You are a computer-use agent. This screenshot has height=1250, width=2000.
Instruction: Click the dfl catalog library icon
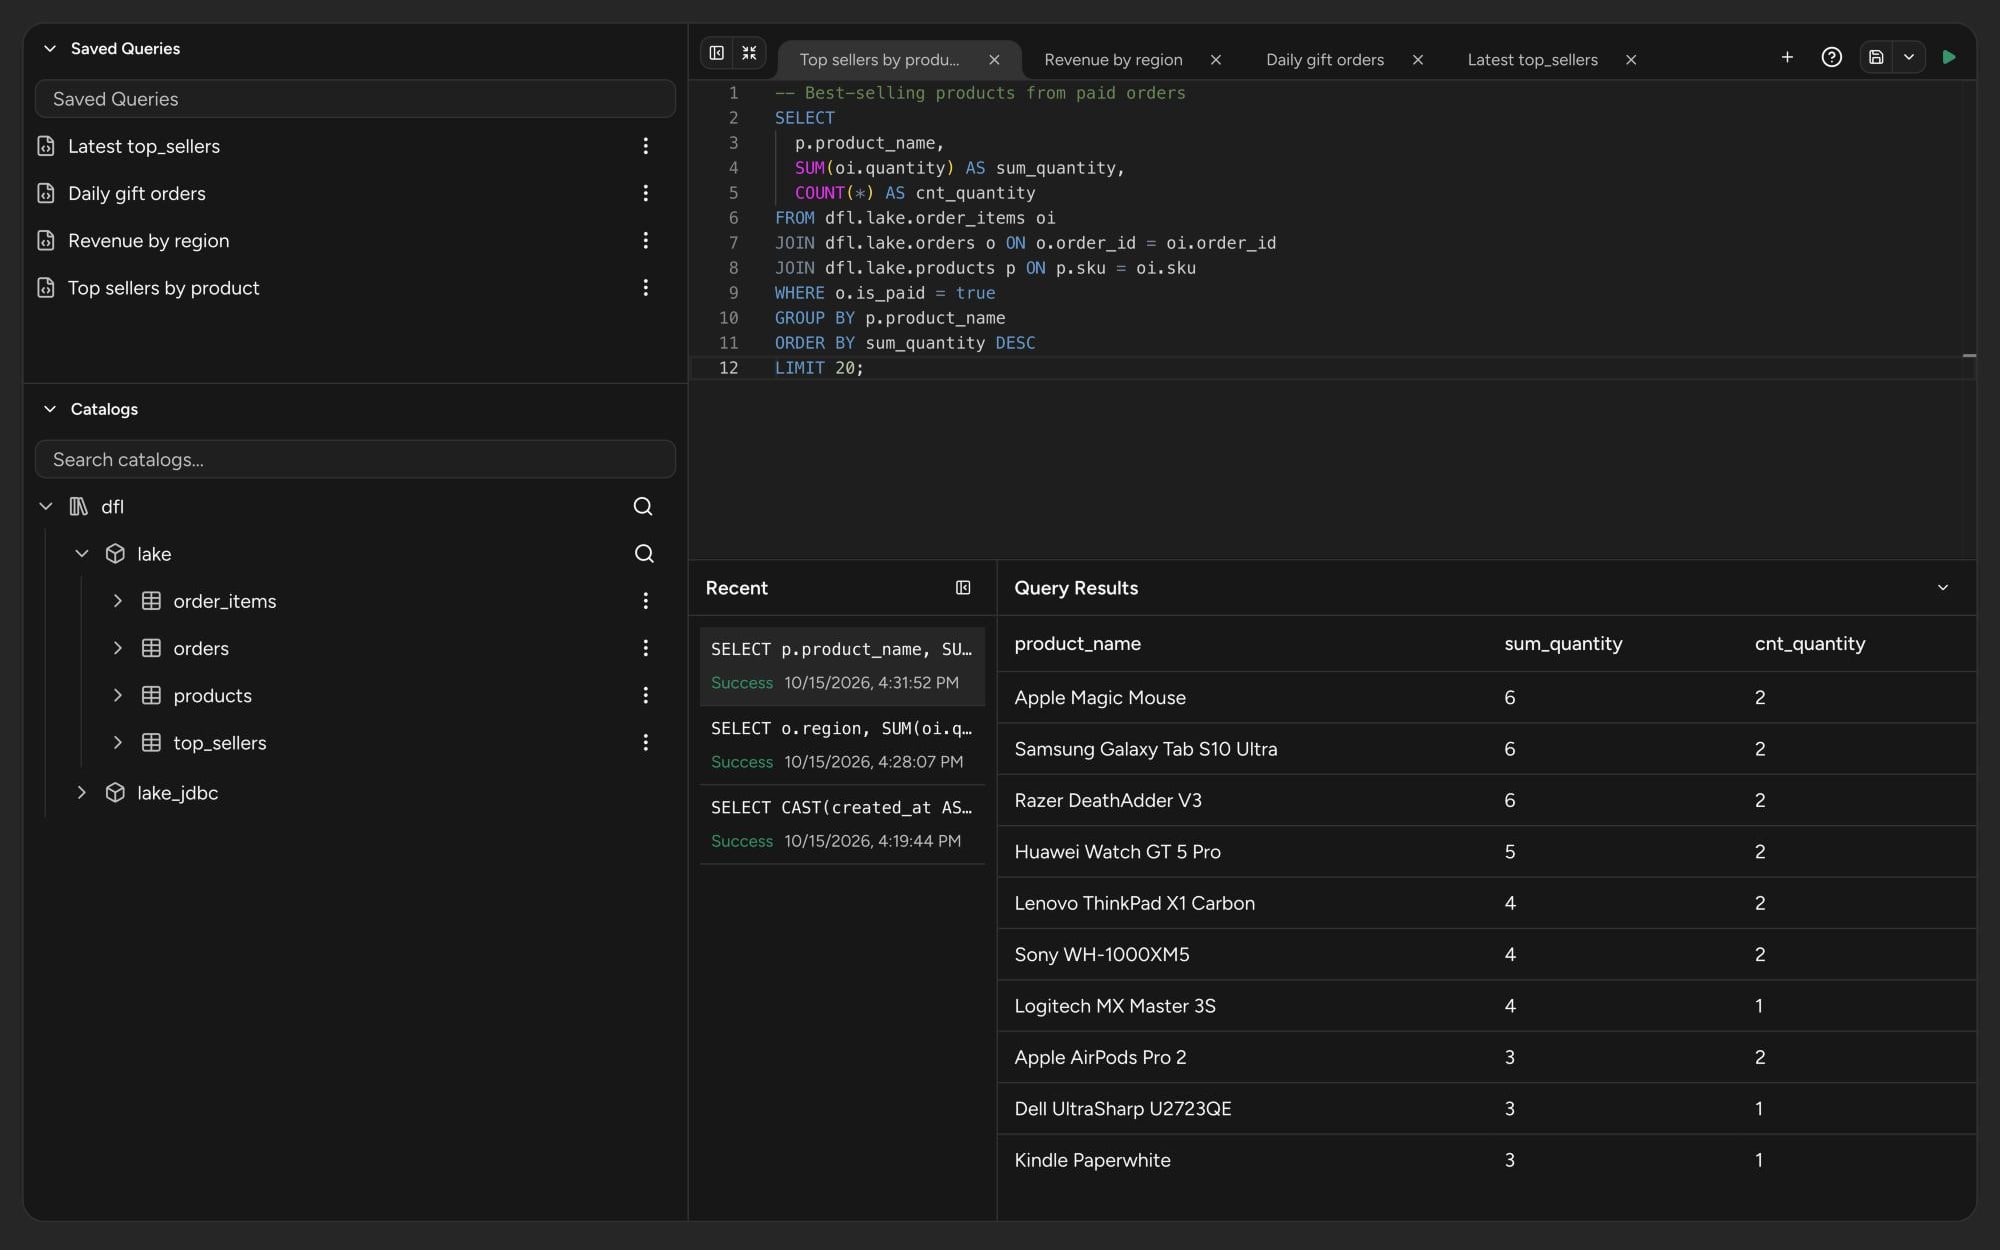point(78,507)
